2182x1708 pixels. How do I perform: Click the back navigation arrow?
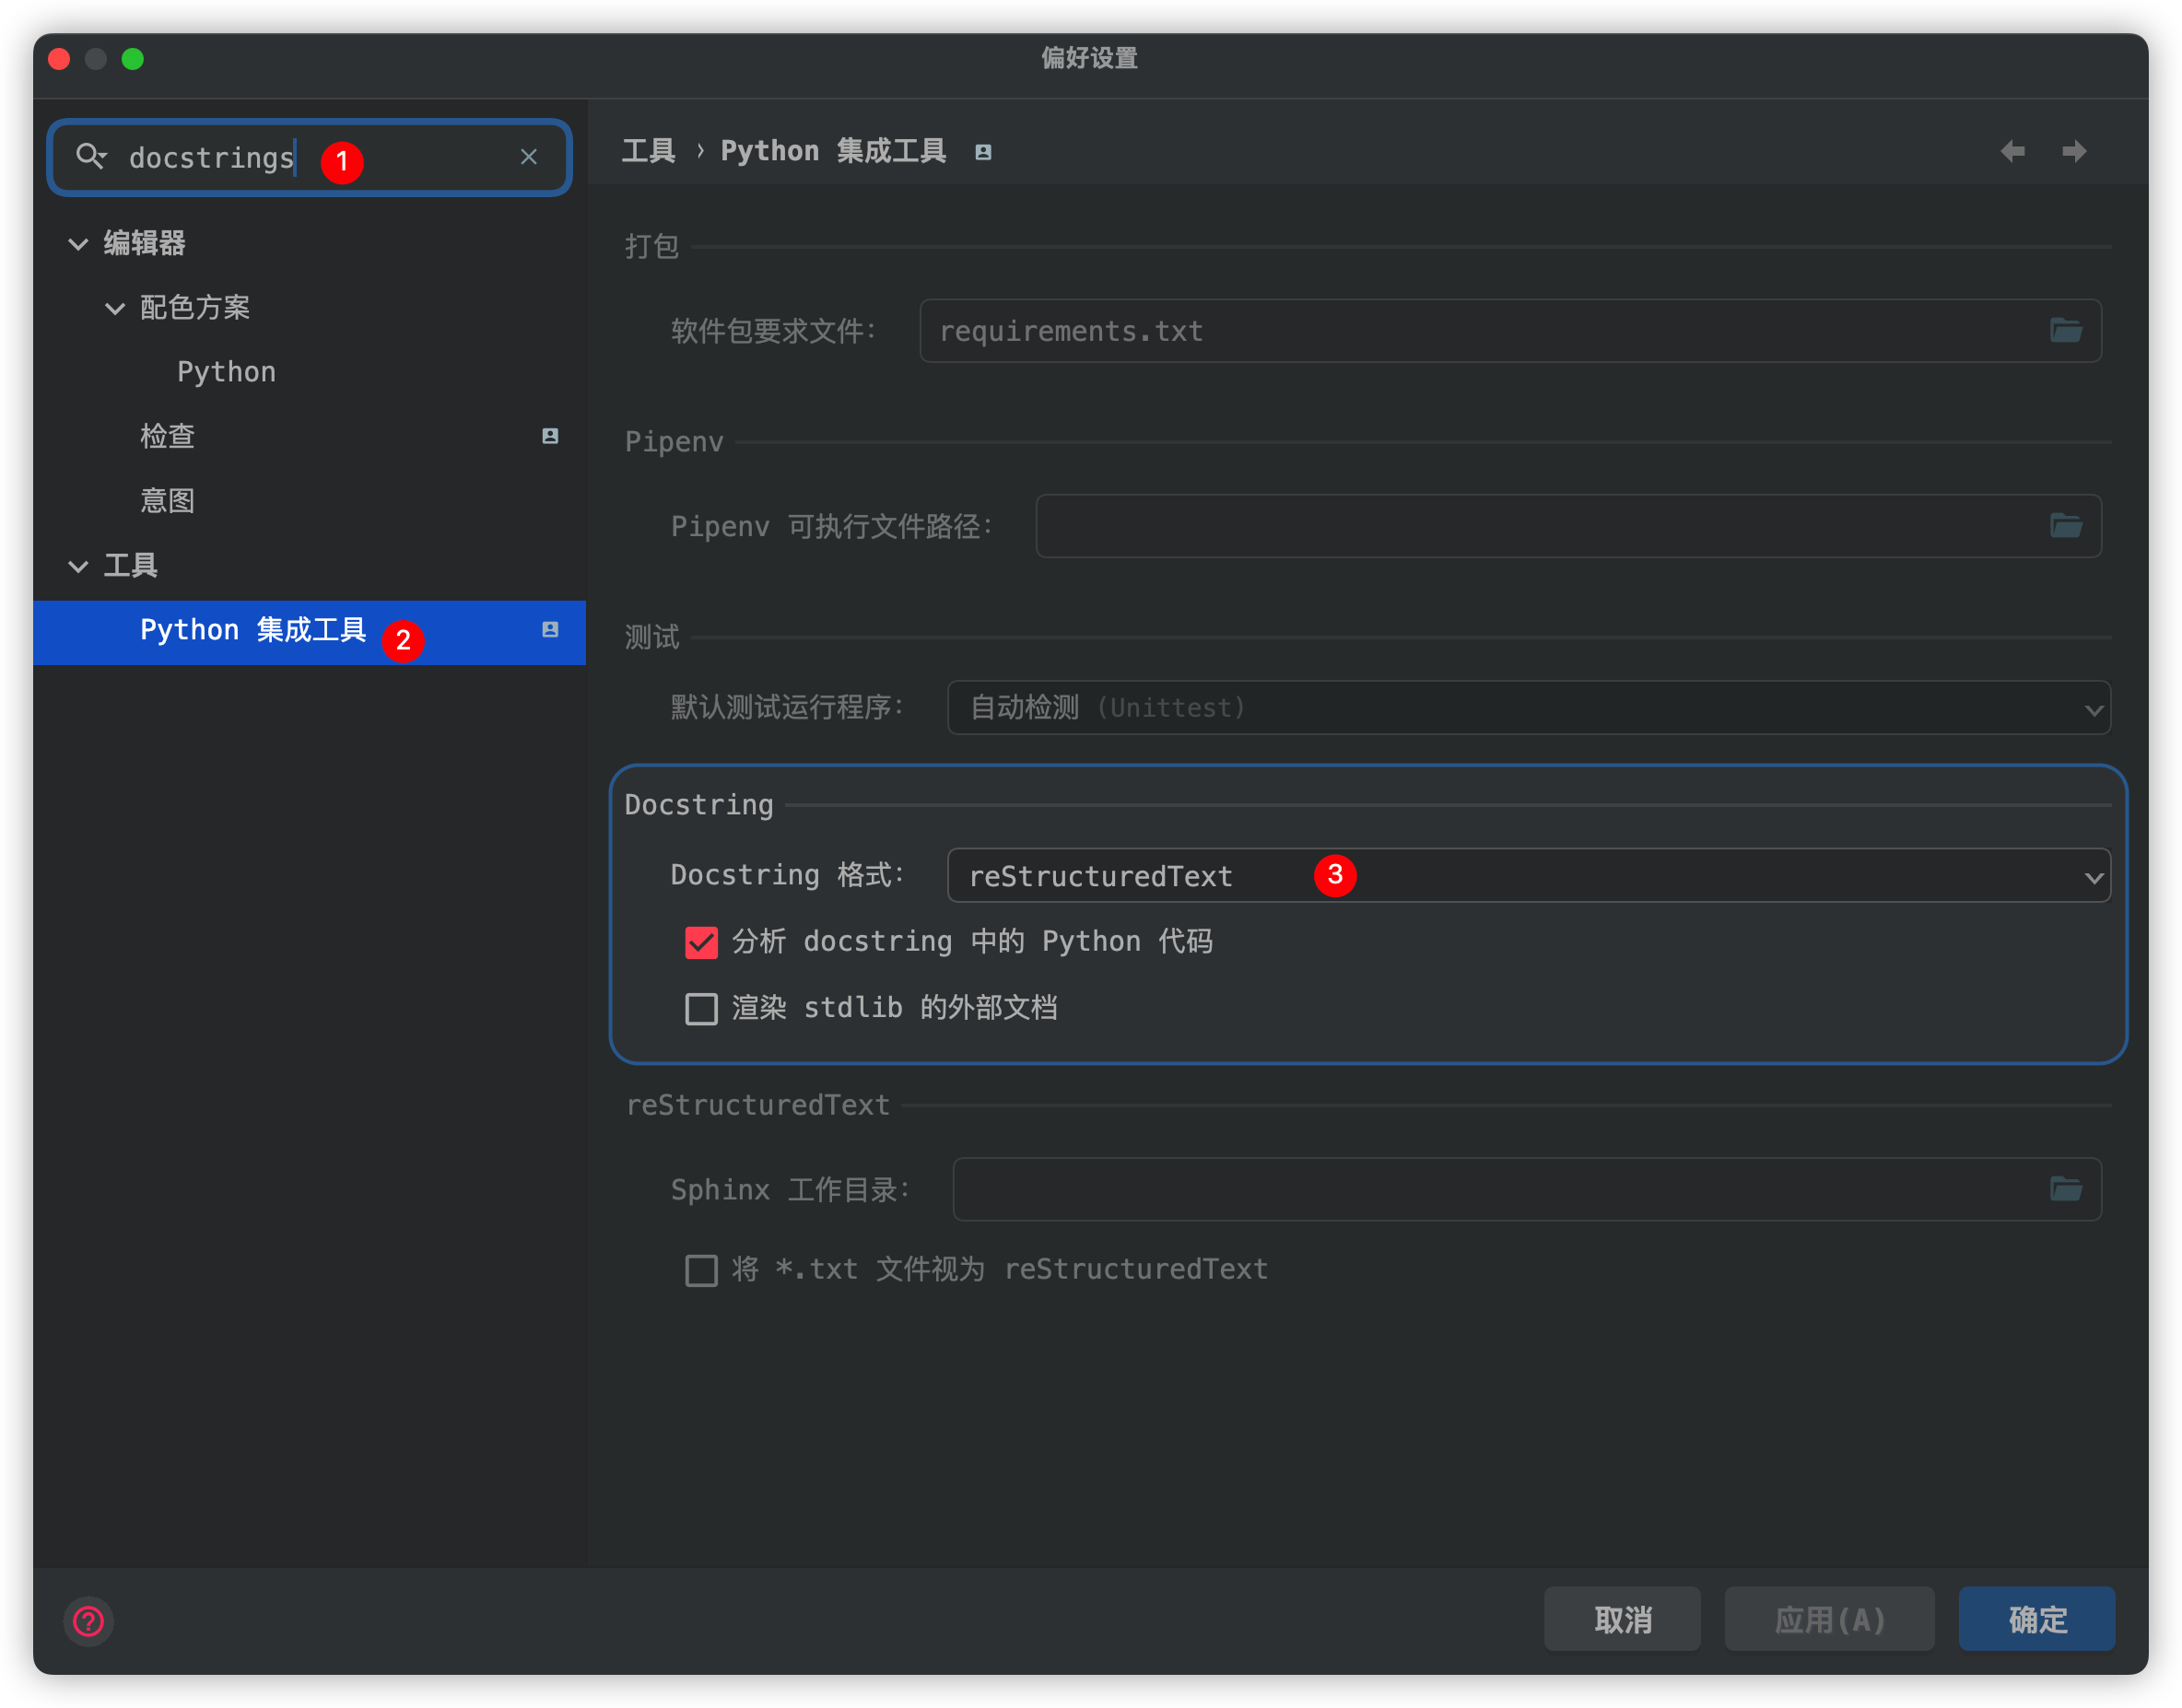[2012, 151]
